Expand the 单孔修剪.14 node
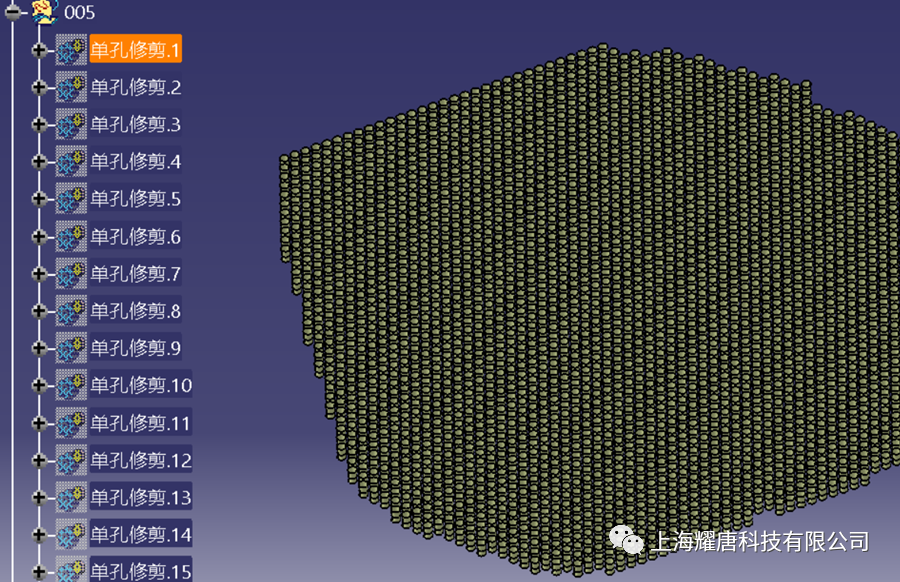 [39, 534]
